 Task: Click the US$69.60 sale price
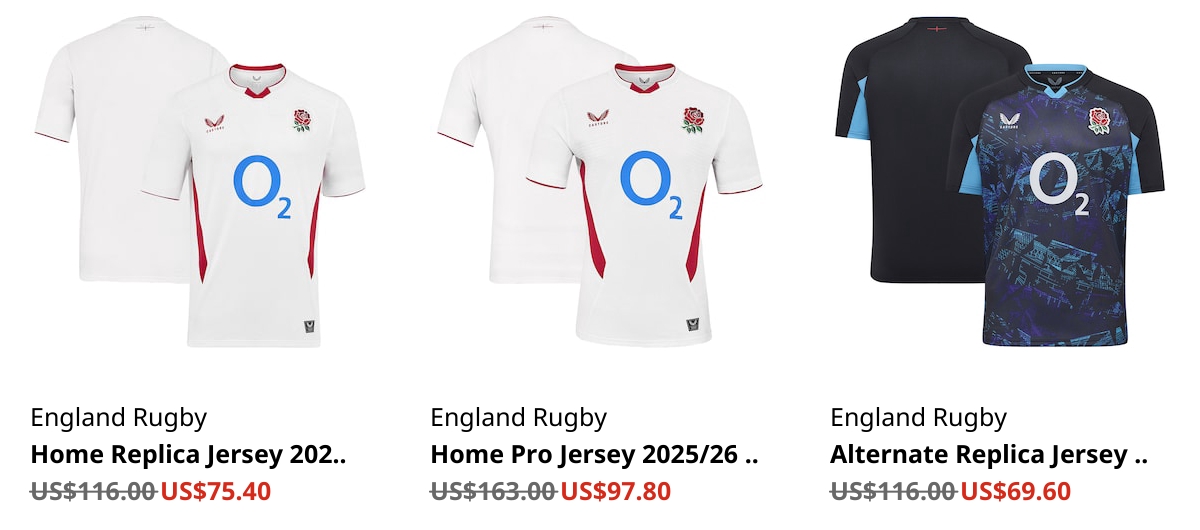pyautogui.click(x=1016, y=491)
